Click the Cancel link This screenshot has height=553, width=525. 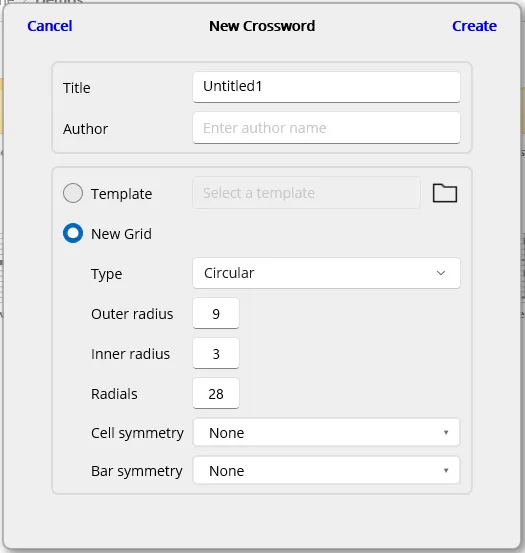(50, 26)
